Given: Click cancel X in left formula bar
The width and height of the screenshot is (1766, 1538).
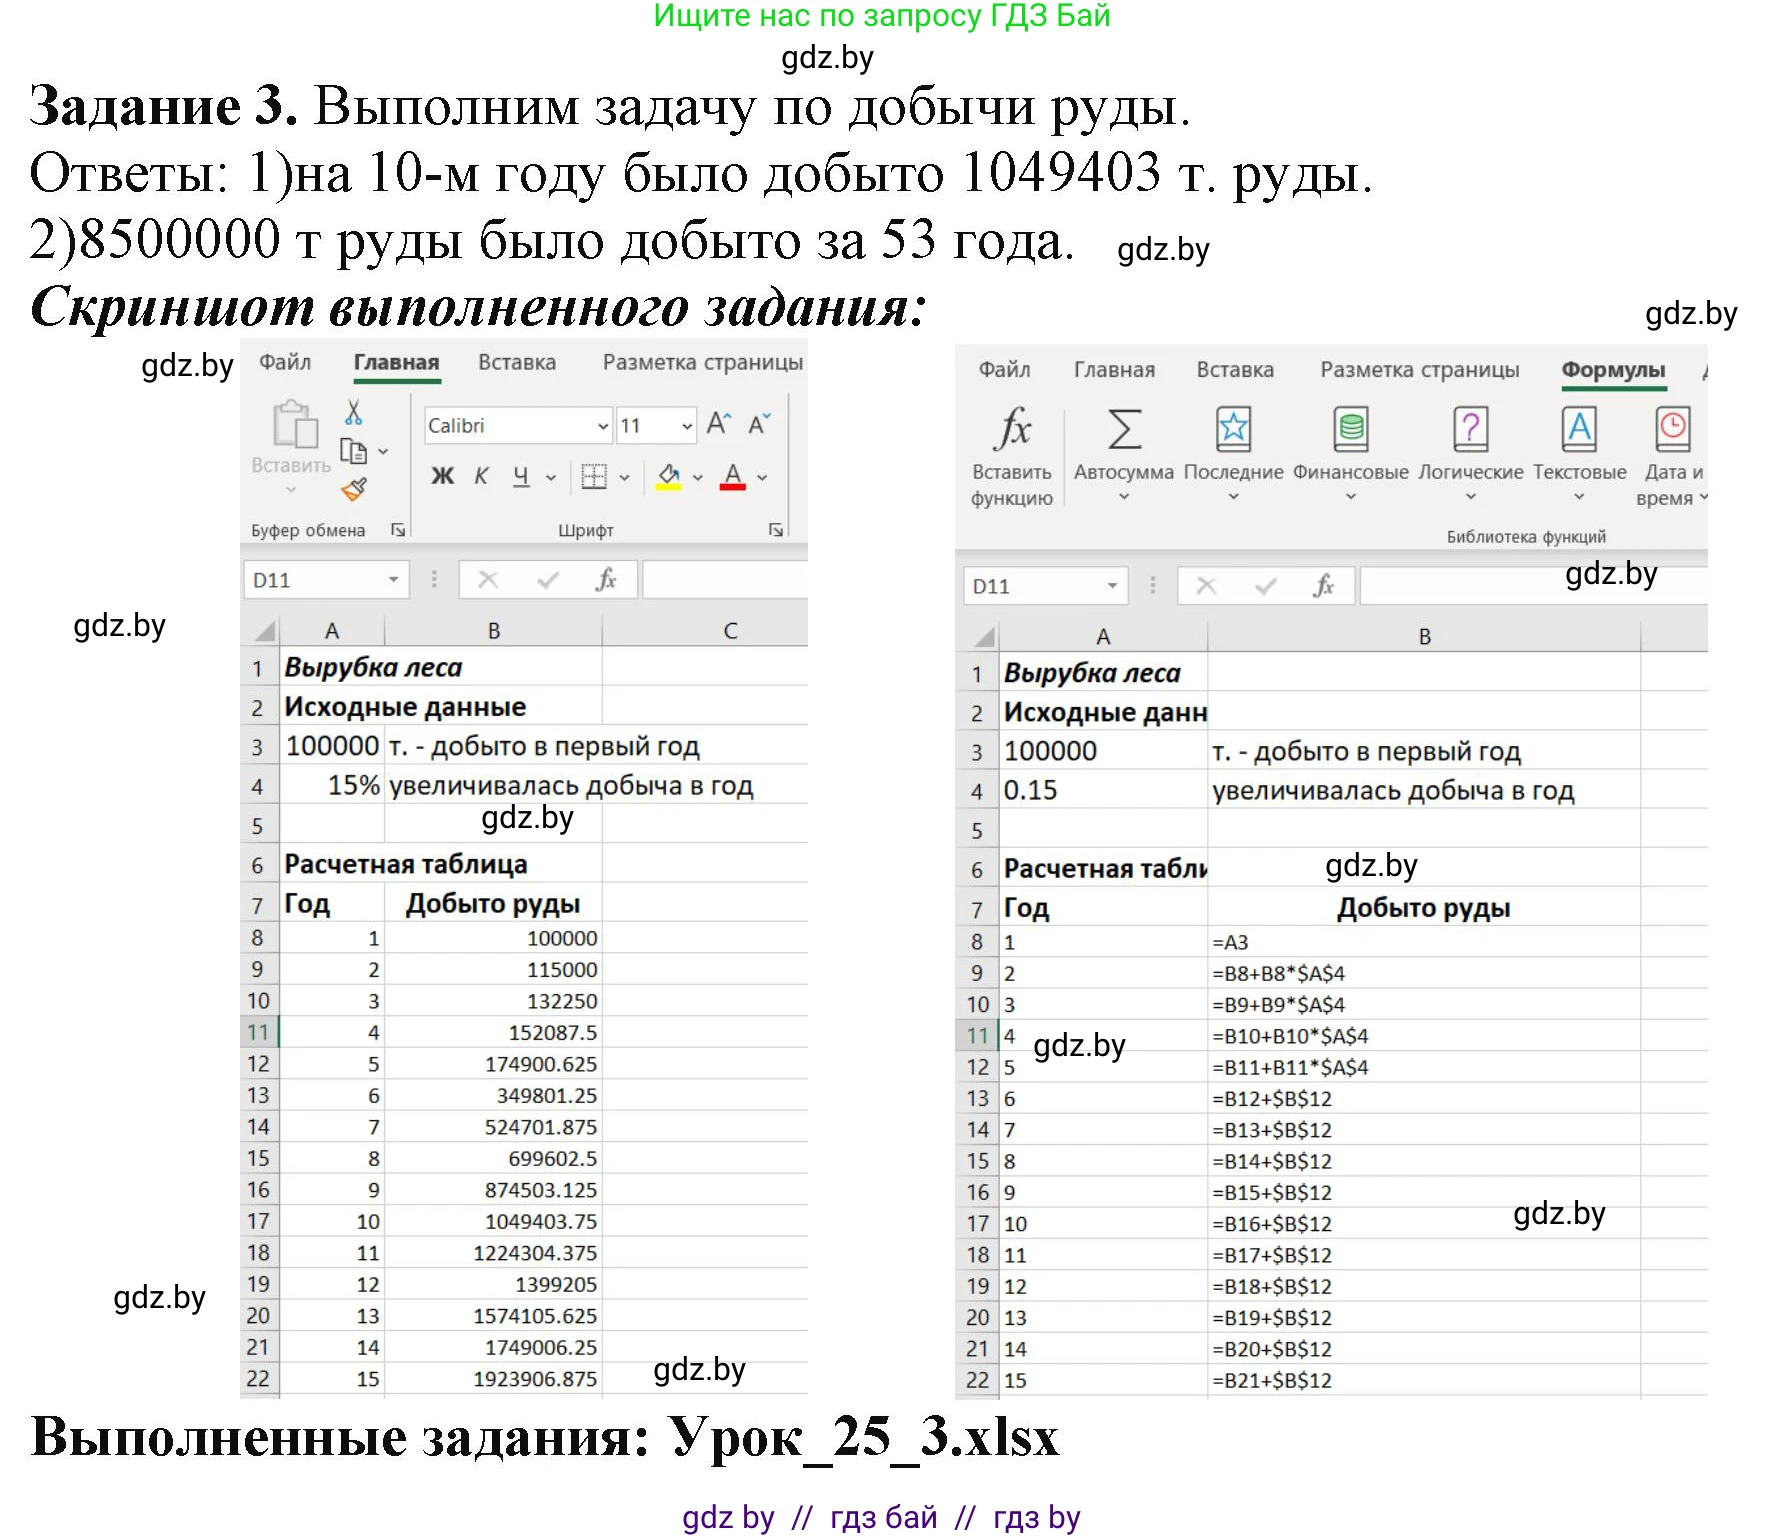Looking at the screenshot, I should pos(488,580).
